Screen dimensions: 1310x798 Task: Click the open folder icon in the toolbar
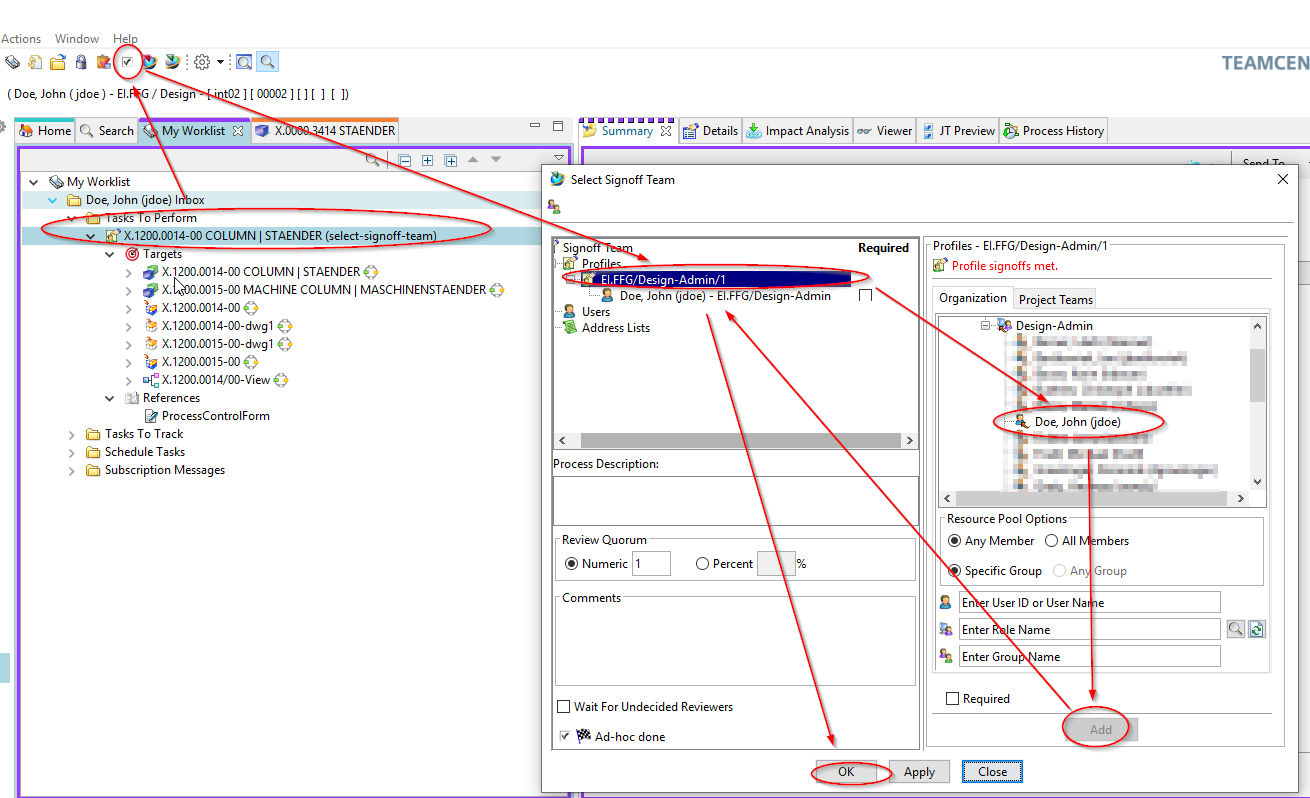pos(58,62)
